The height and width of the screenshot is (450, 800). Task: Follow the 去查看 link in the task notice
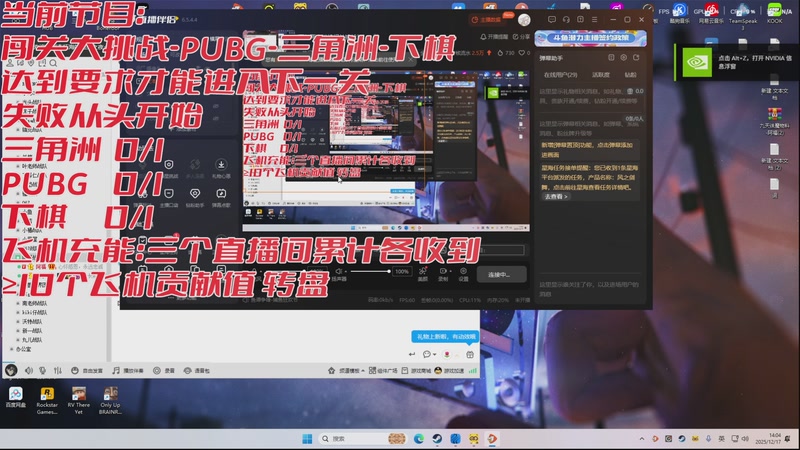tap(555, 196)
